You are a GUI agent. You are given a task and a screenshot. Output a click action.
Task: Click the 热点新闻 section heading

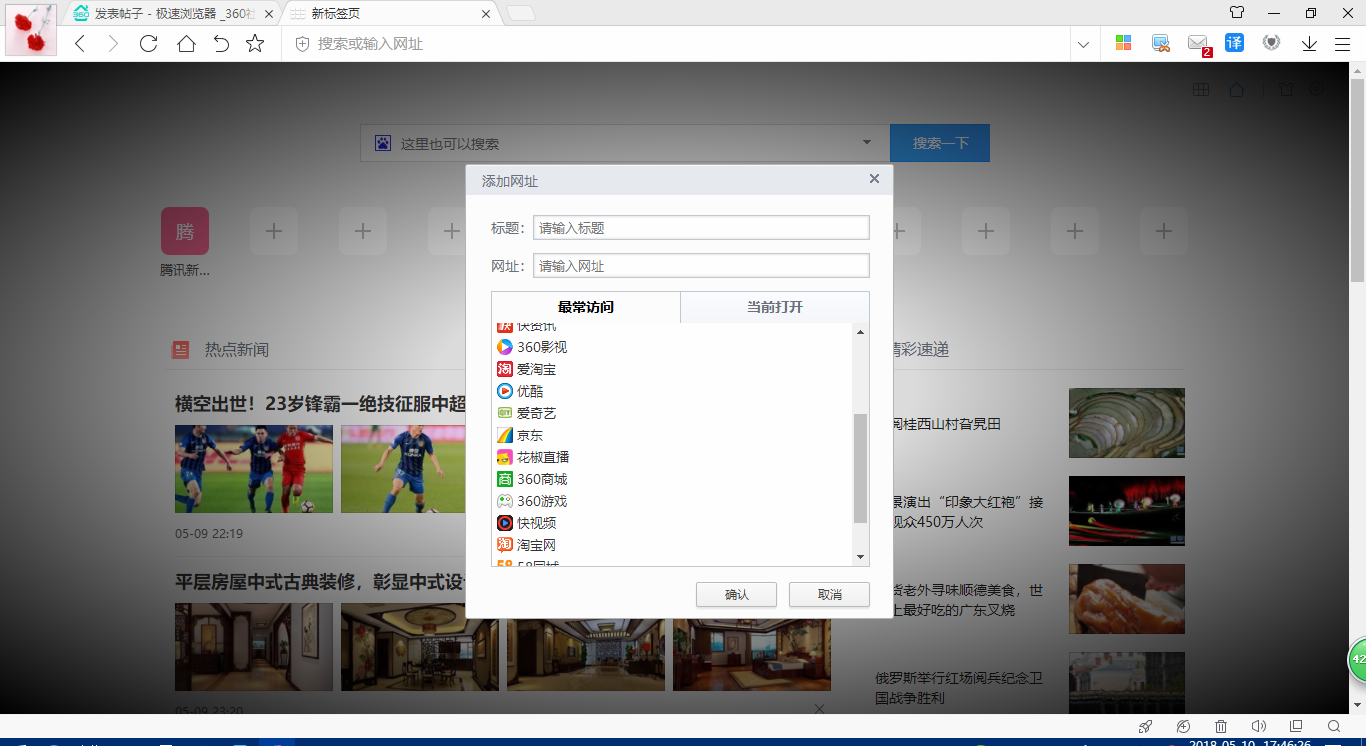pos(237,350)
